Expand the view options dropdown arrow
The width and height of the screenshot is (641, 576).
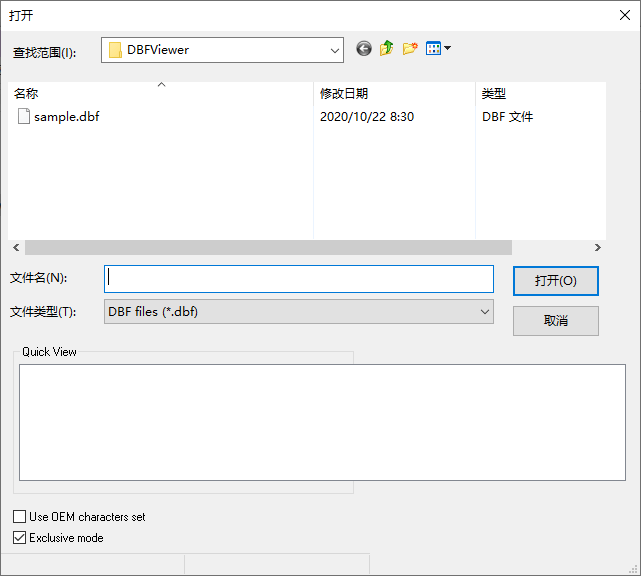pyautogui.click(x=447, y=48)
